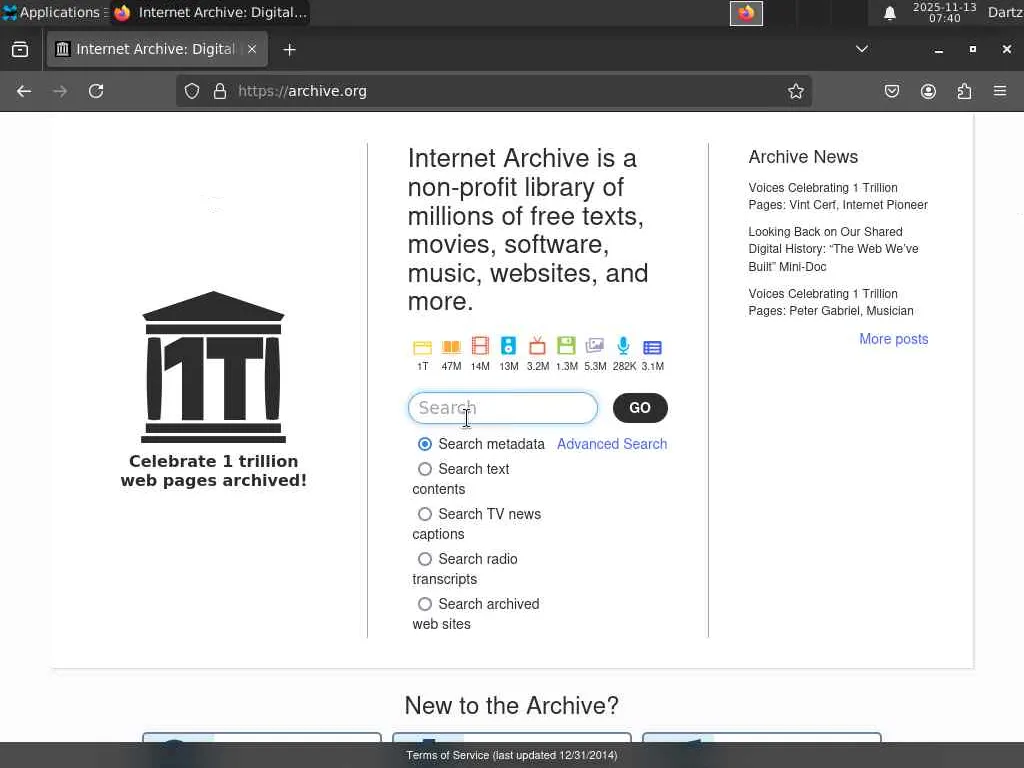Image resolution: width=1024 pixels, height=768 pixels.
Task: Reload the archive.org page
Action: (96, 91)
